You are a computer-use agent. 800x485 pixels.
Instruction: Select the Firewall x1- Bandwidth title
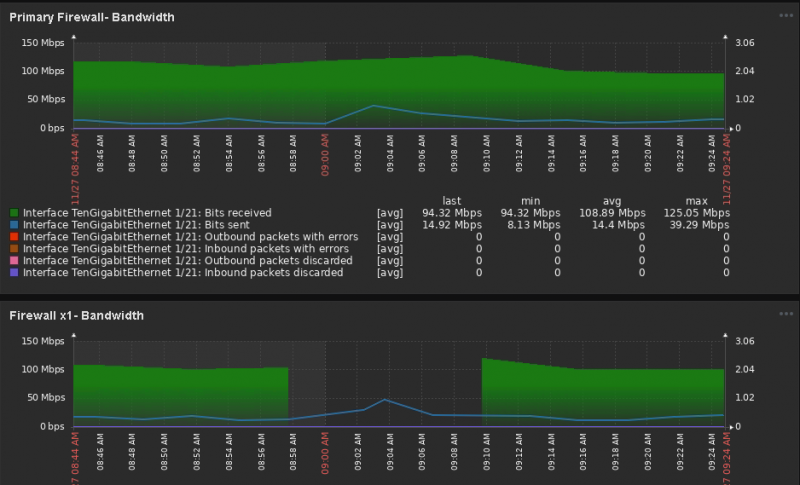(77, 316)
